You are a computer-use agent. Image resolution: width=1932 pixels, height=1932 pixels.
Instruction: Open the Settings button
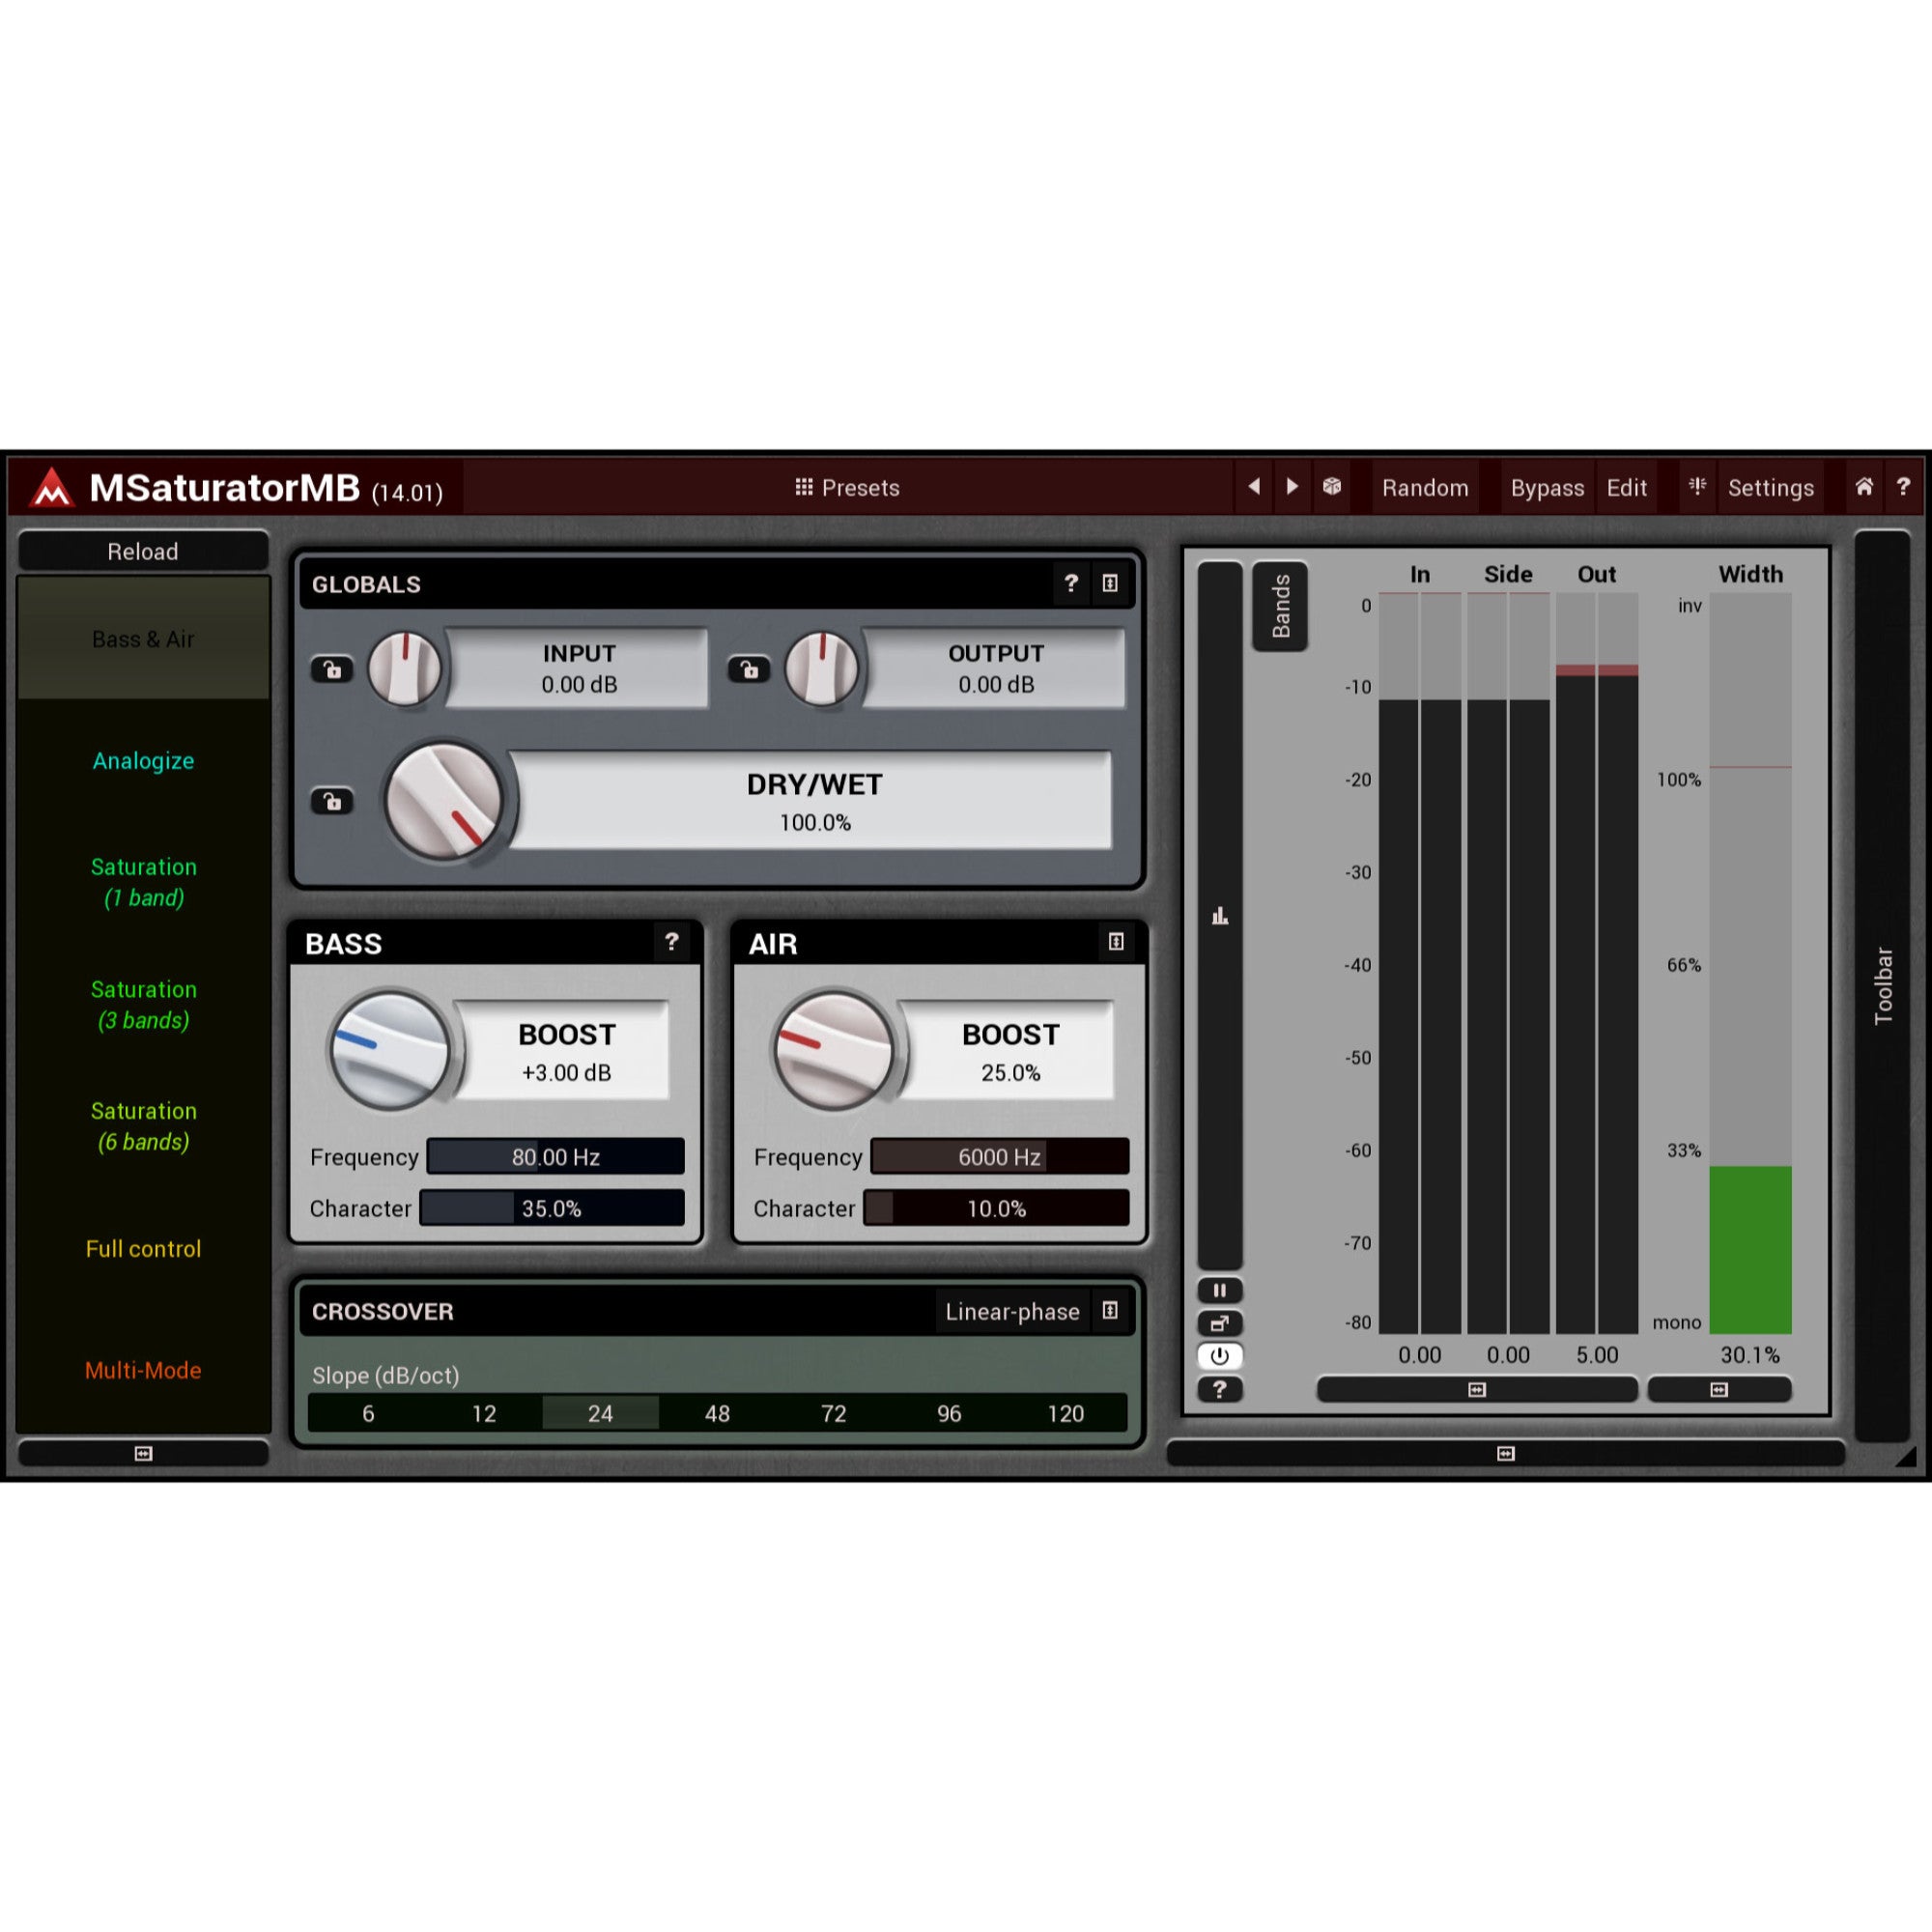click(1770, 488)
